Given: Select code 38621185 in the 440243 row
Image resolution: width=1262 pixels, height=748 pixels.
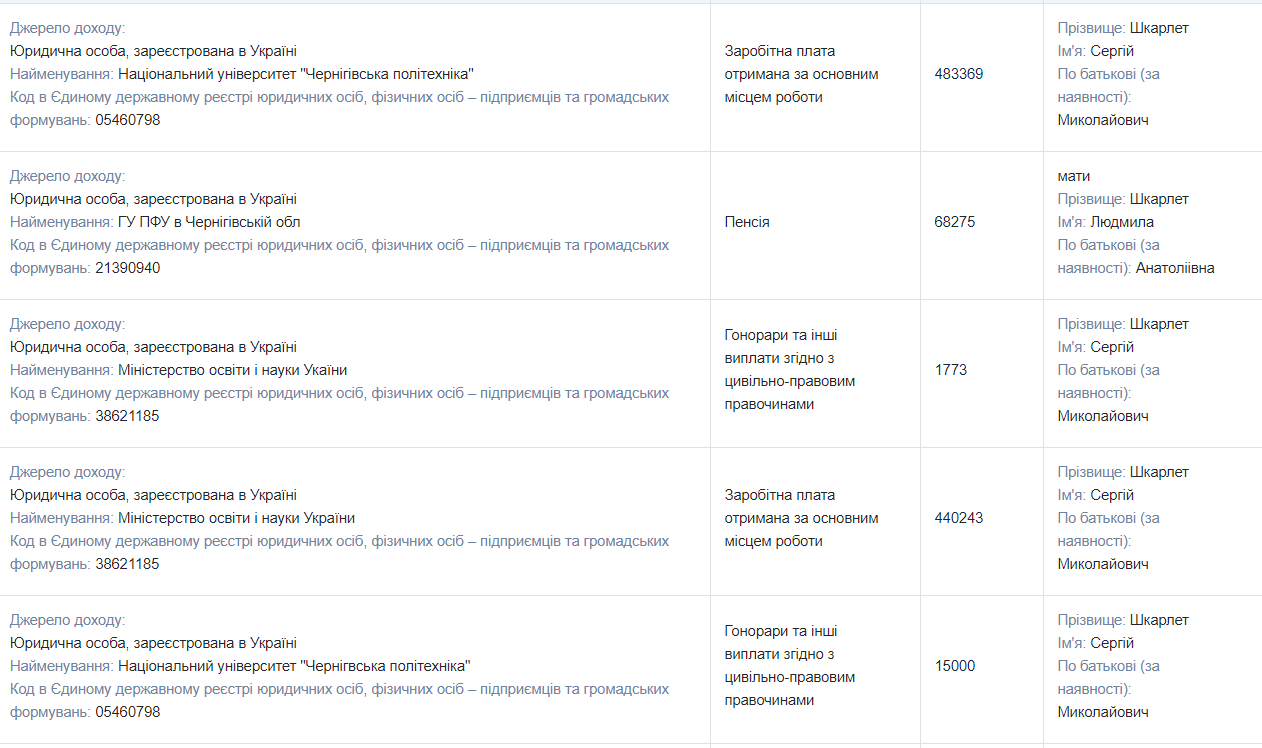Looking at the screenshot, I should pos(128,564).
